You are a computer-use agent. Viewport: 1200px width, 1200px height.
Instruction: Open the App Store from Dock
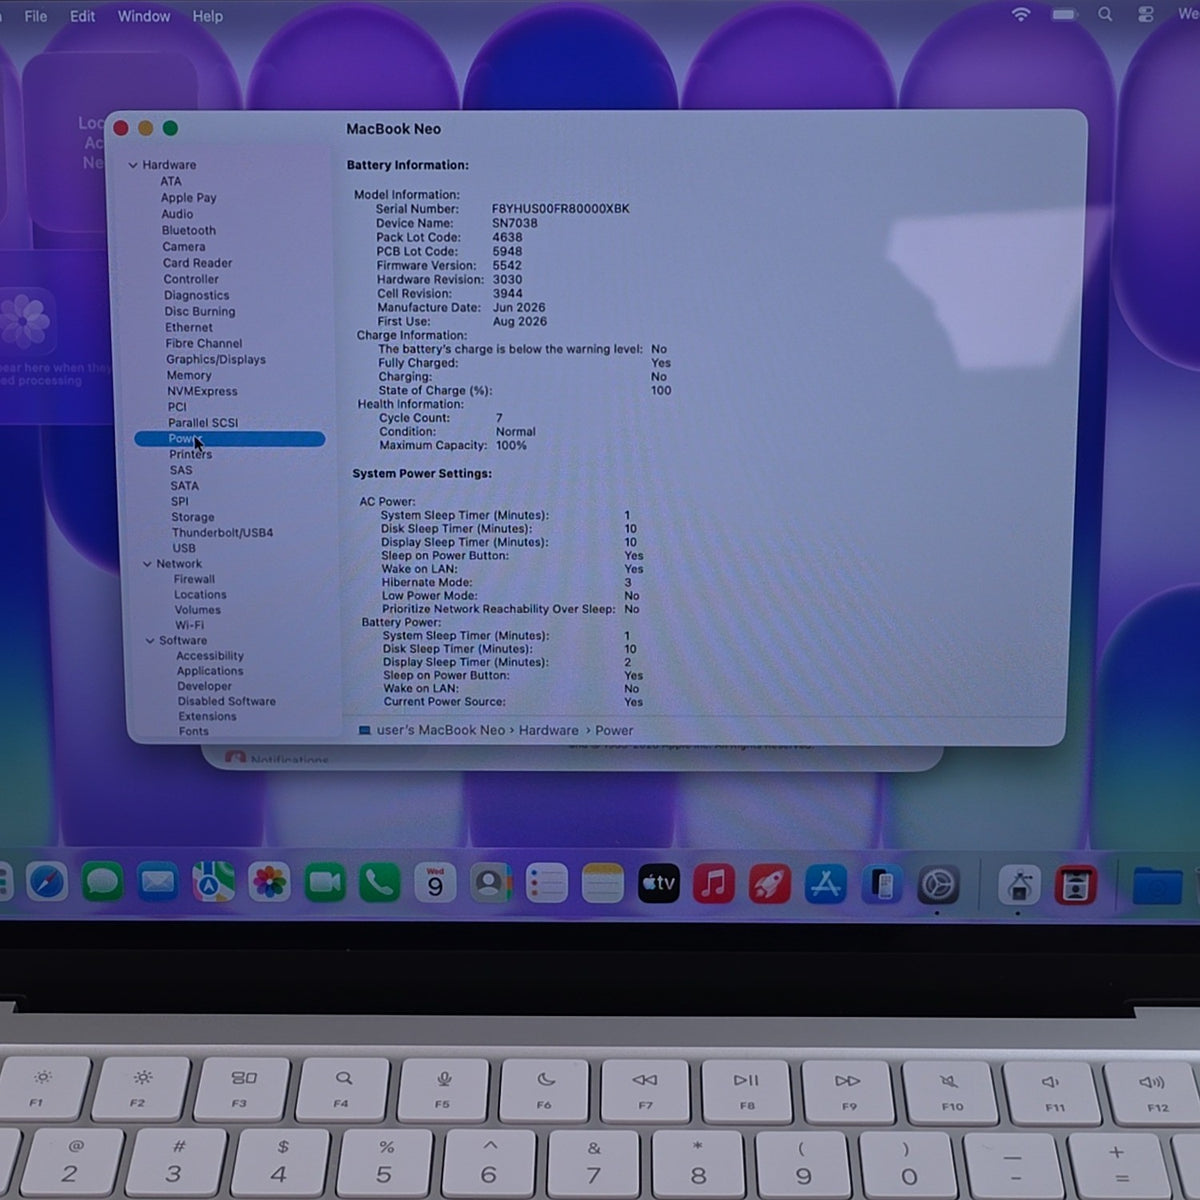[826, 884]
